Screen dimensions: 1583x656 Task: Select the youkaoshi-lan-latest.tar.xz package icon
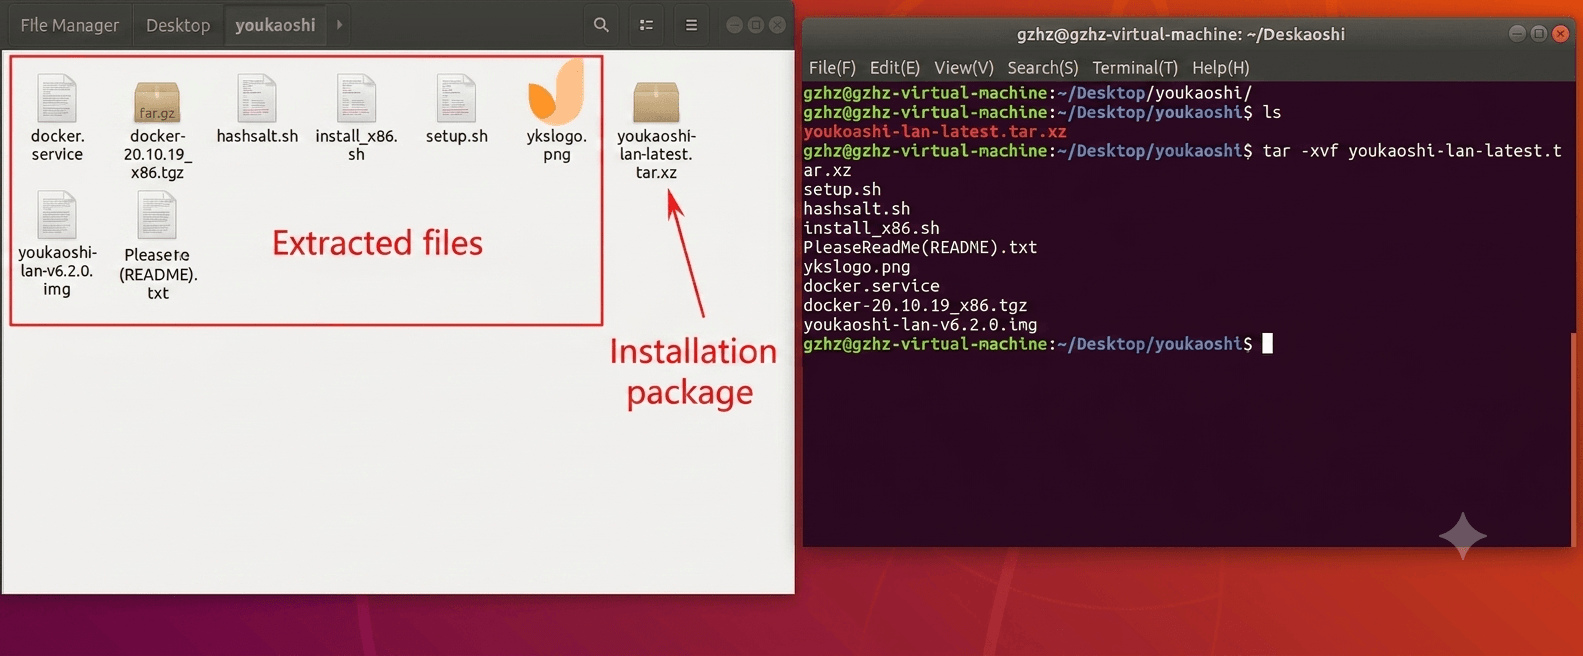pyautogui.click(x=656, y=102)
